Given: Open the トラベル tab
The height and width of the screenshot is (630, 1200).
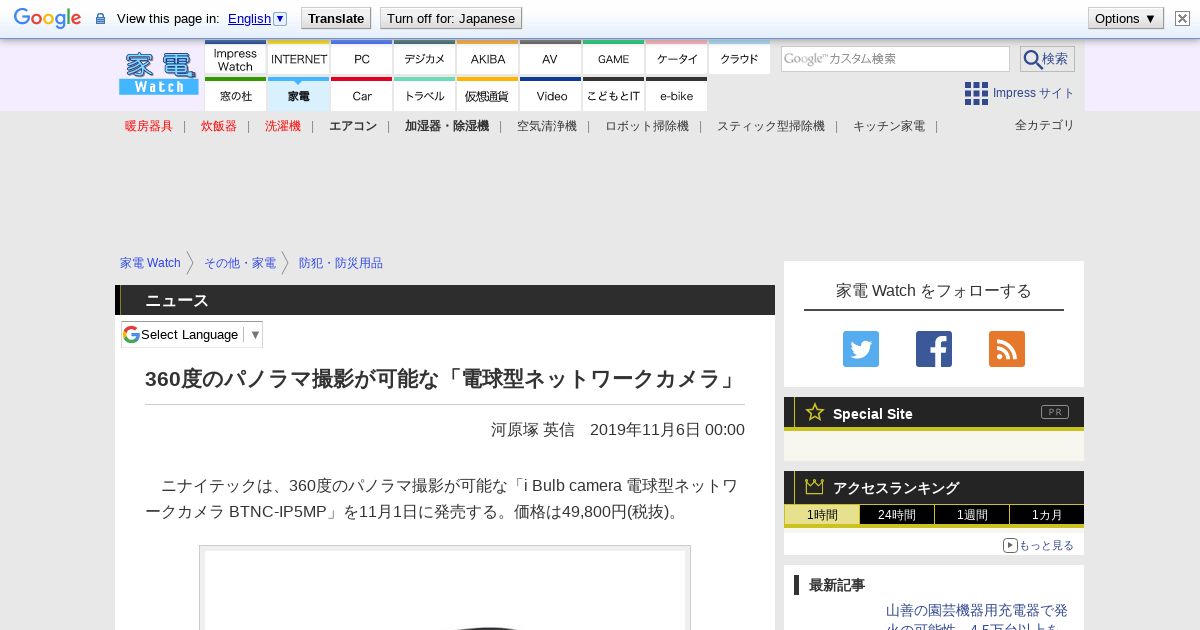Looking at the screenshot, I should (424, 95).
